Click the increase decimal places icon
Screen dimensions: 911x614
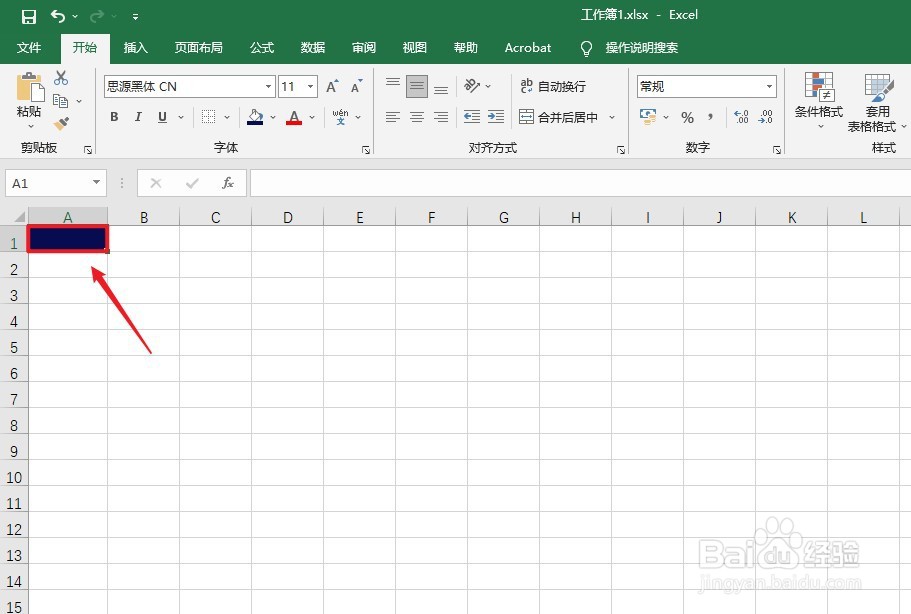(741, 117)
